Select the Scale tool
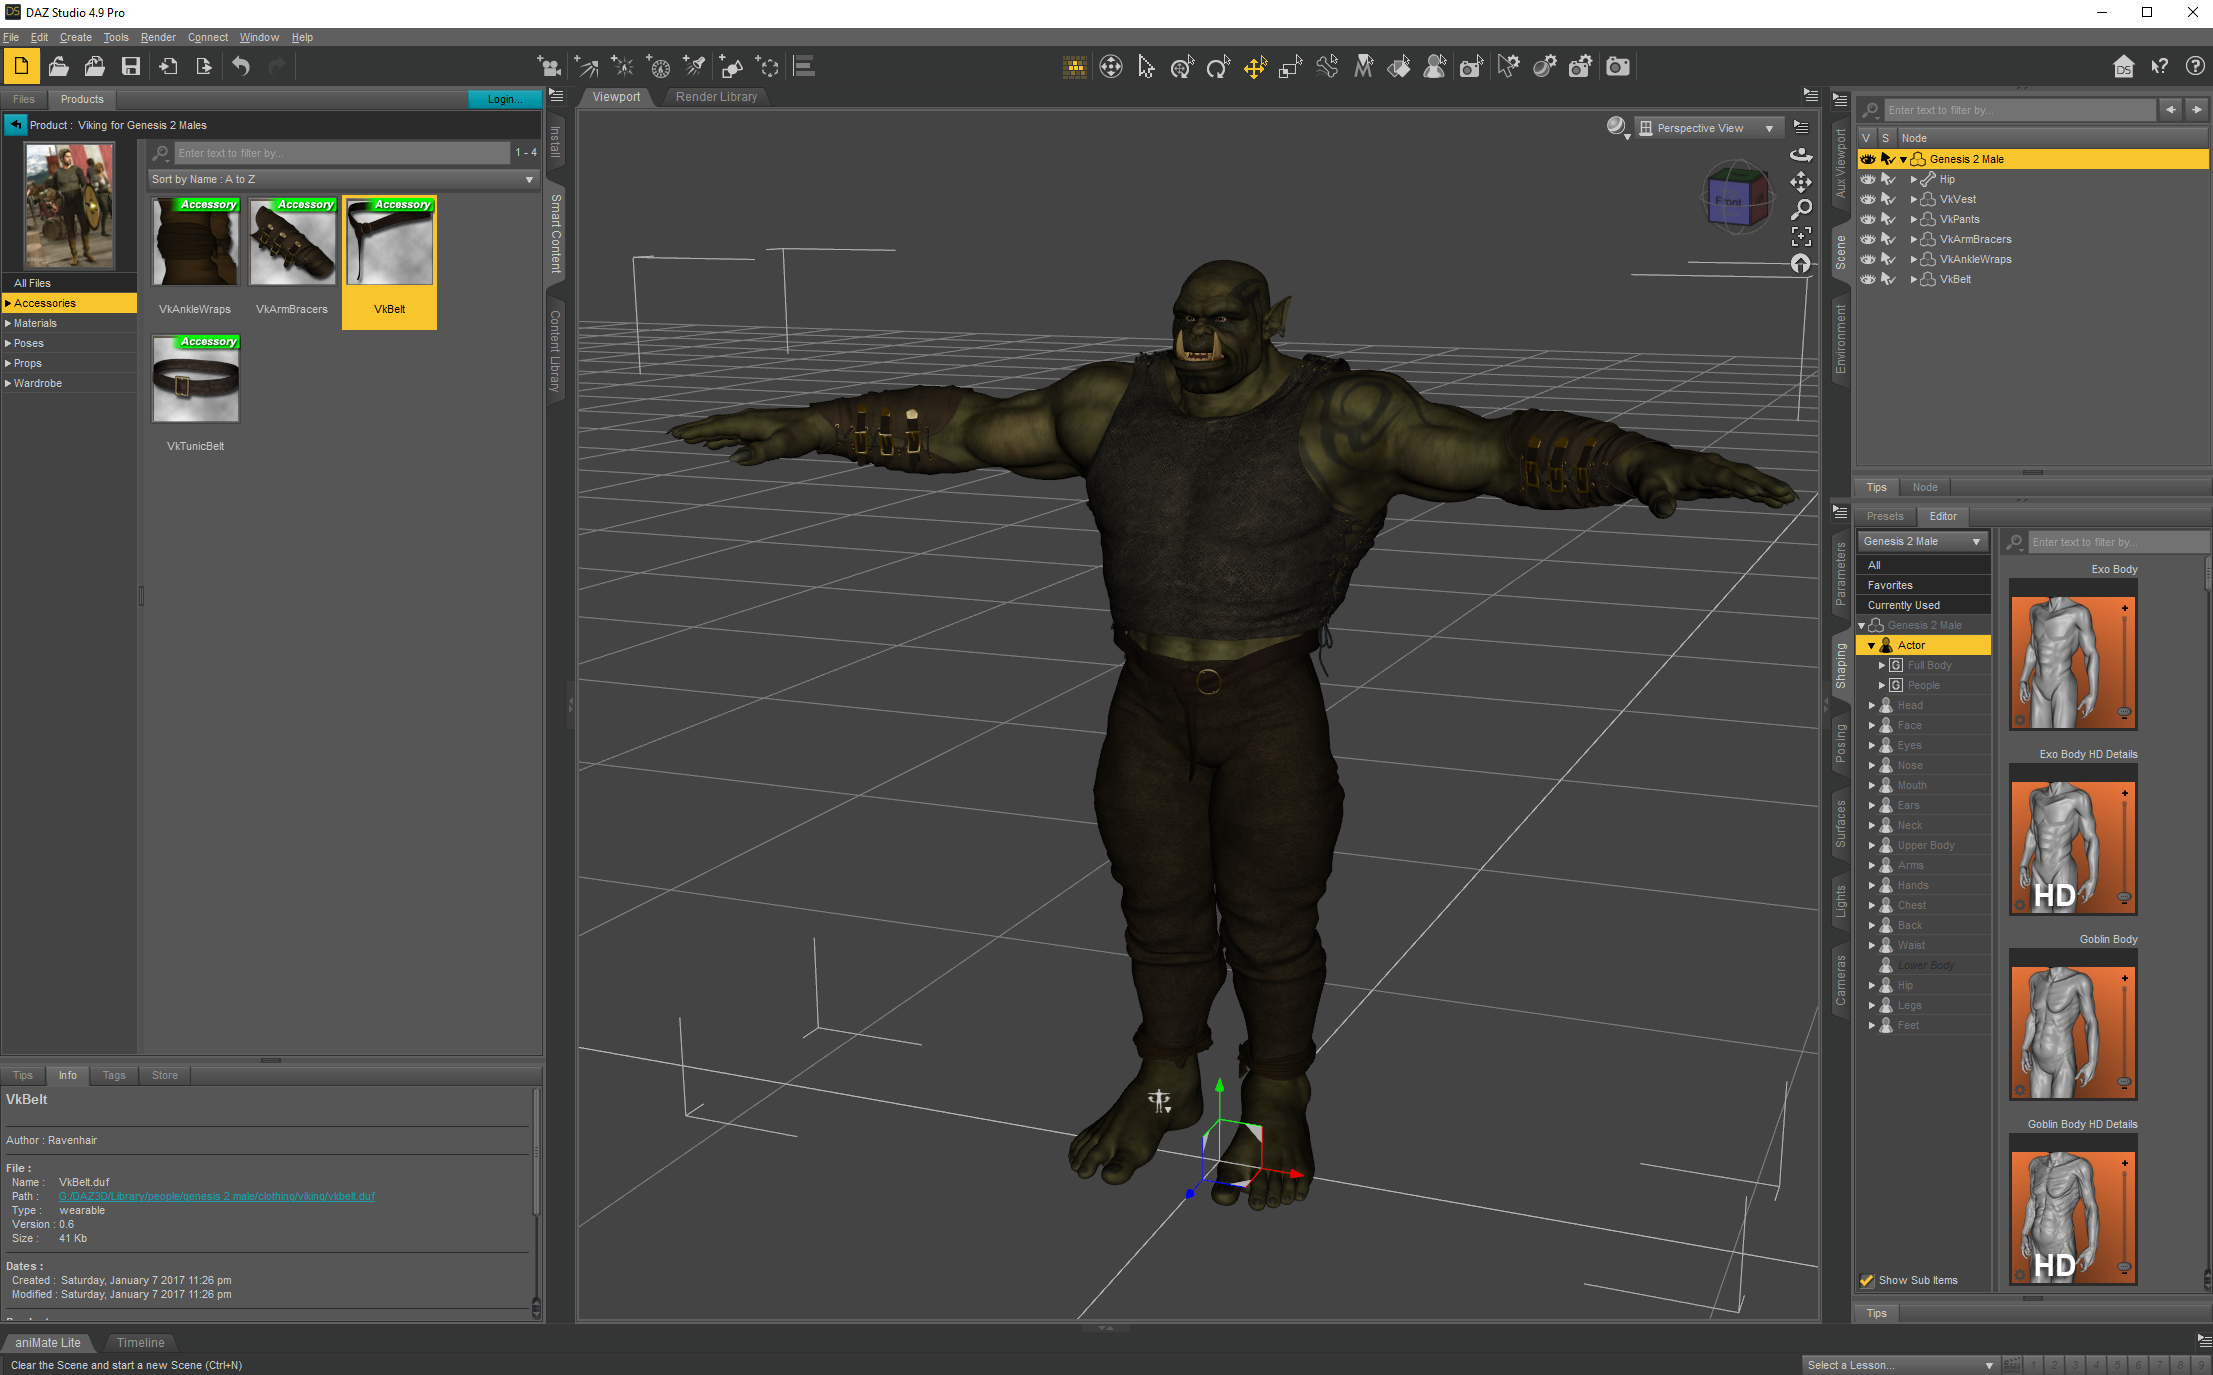 coord(1290,67)
